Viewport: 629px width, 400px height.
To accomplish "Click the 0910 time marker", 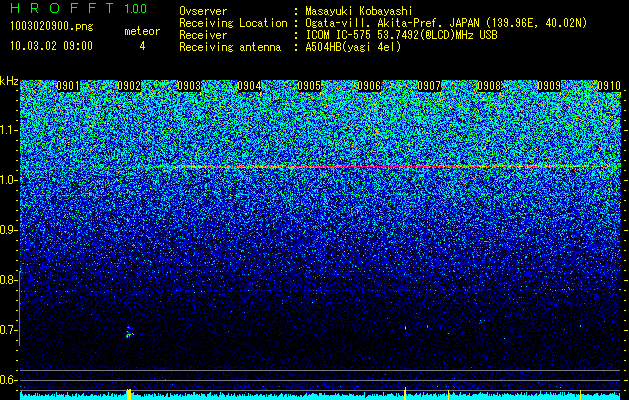I will 609,86.
